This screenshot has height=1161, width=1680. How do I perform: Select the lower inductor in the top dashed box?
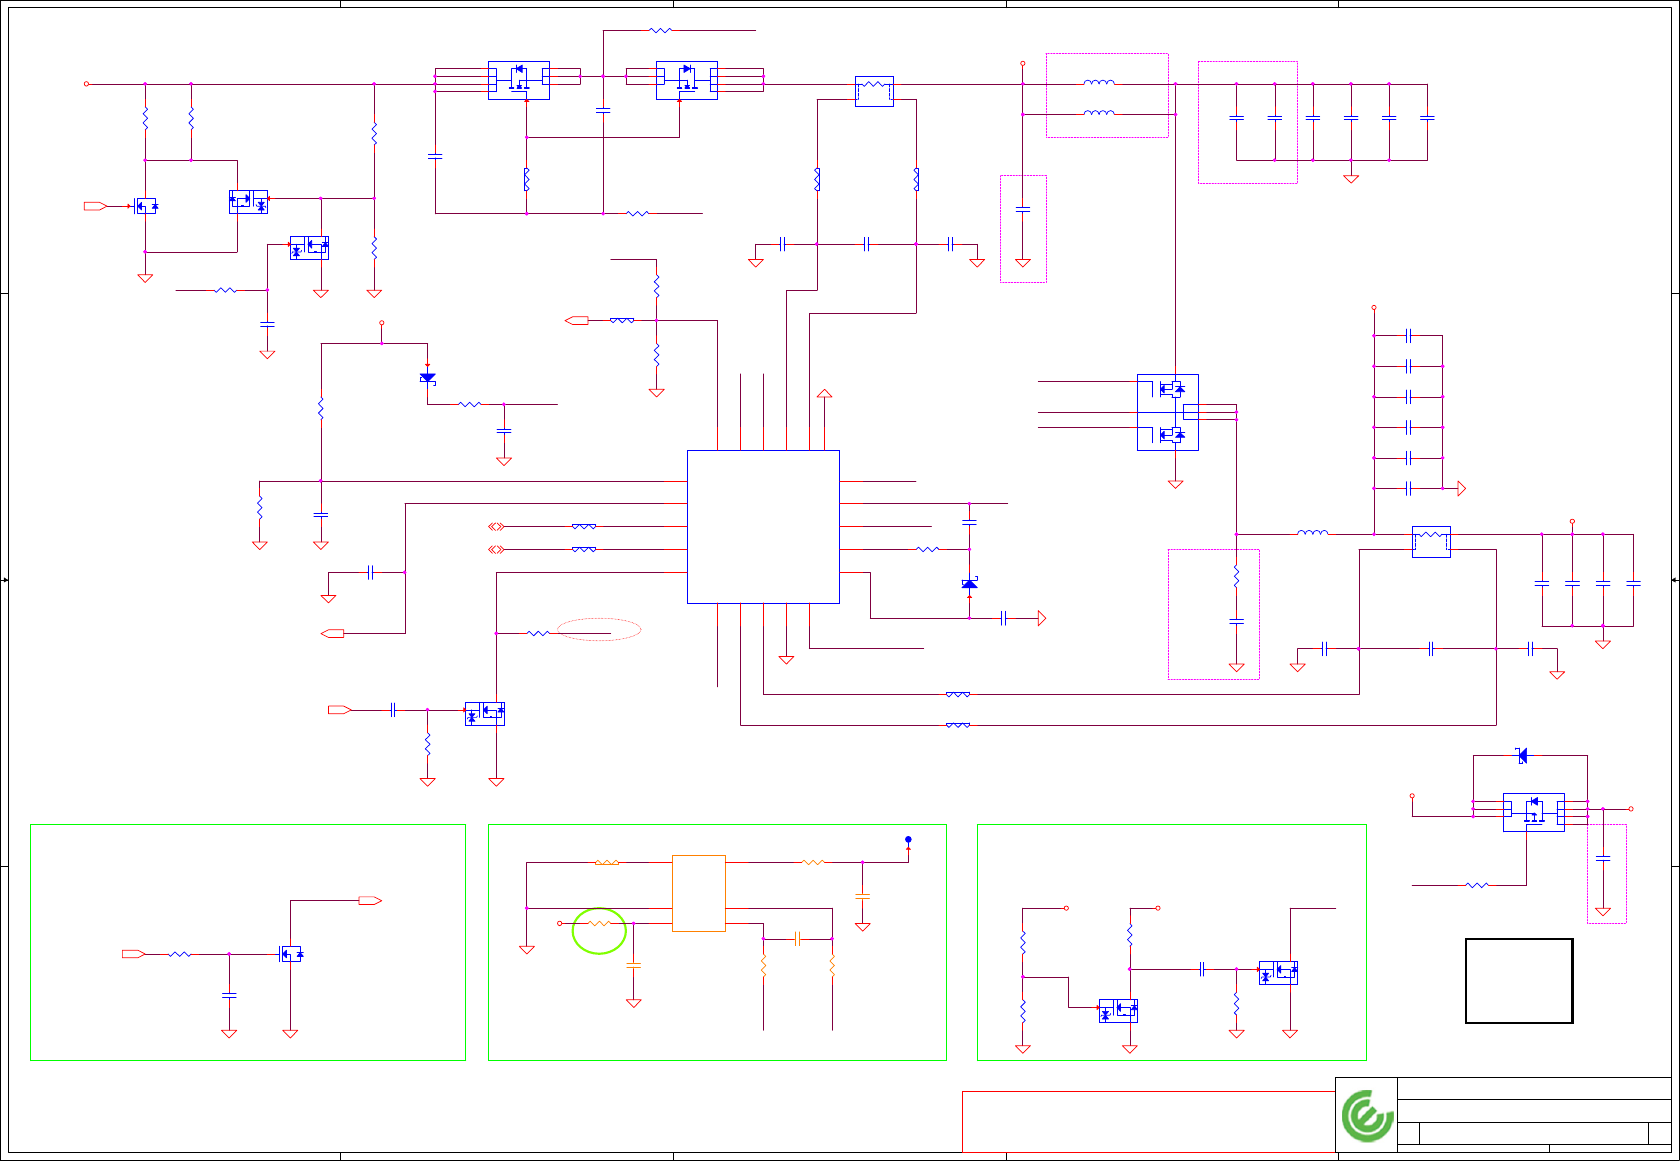(x=1099, y=113)
